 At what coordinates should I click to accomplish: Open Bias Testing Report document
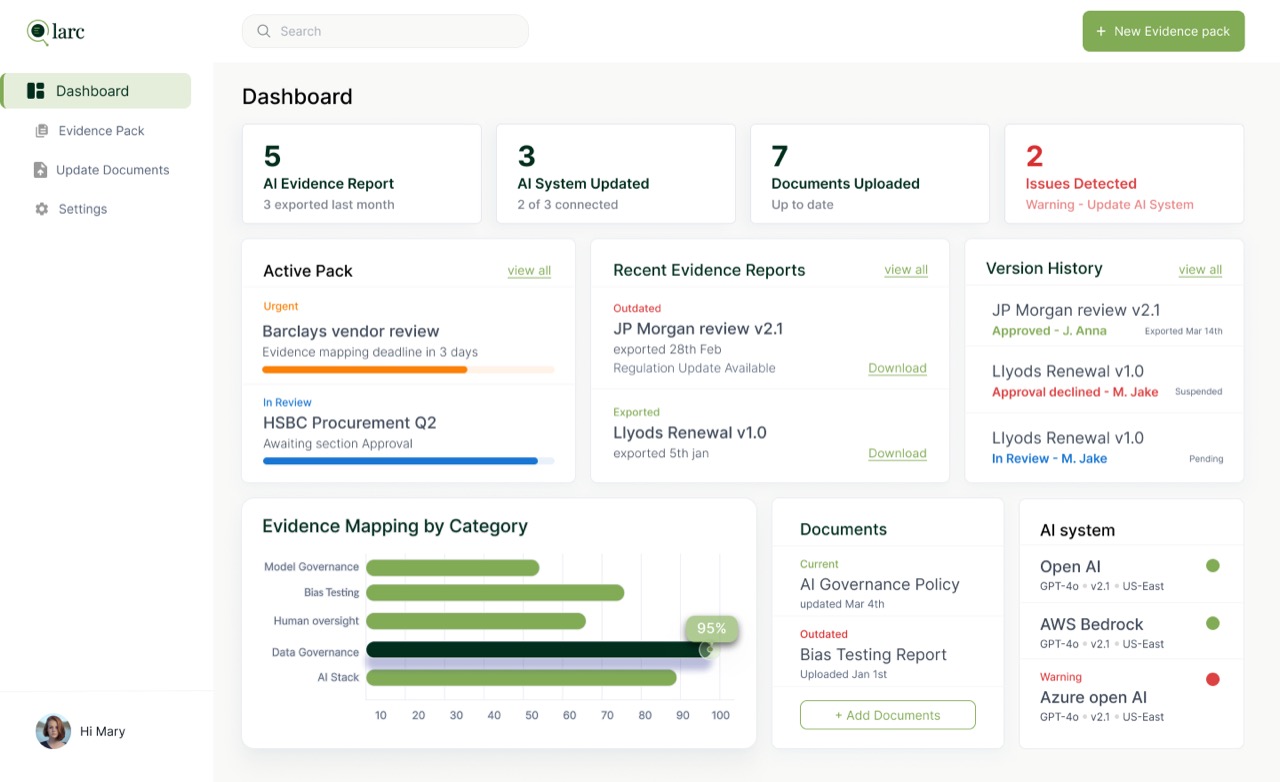tap(873, 655)
